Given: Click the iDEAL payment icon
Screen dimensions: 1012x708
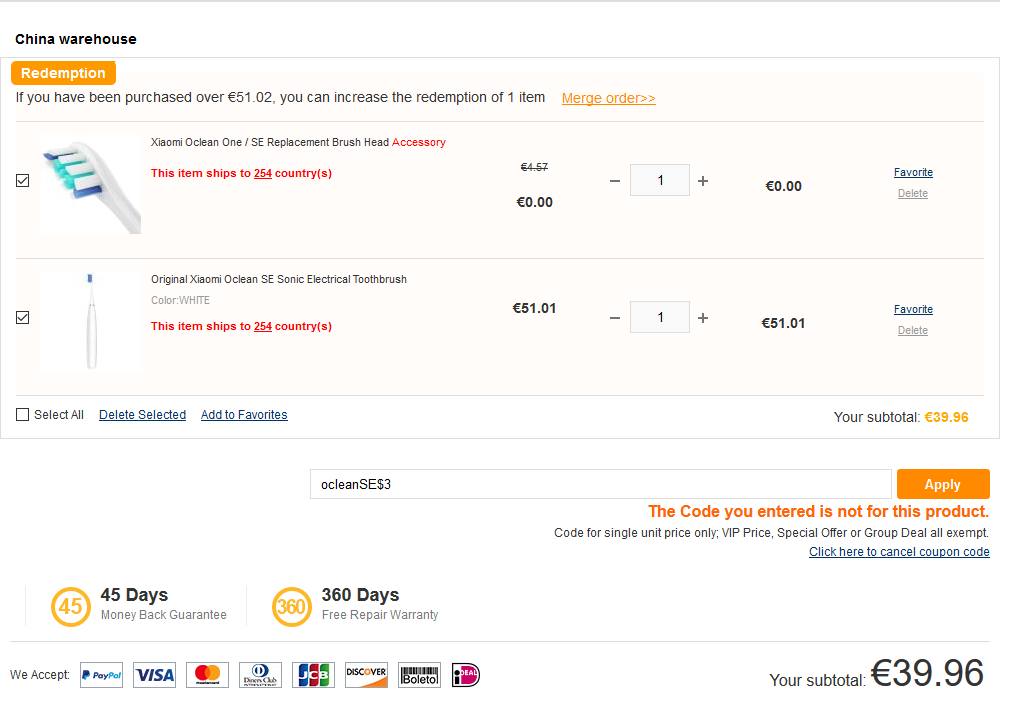Looking at the screenshot, I should coord(466,675).
